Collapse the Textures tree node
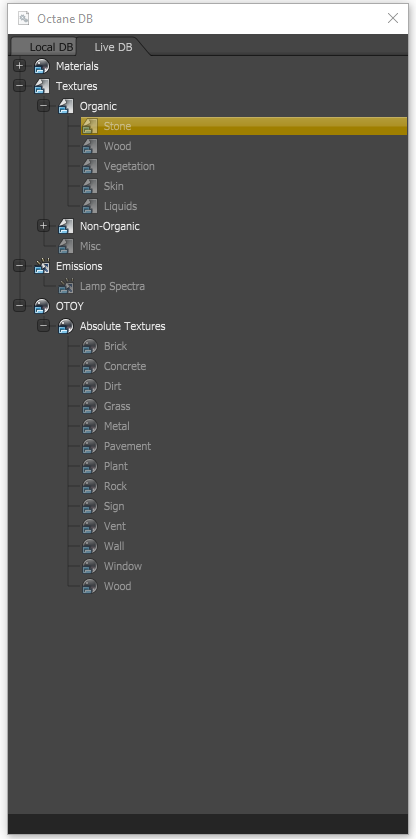 point(19,86)
